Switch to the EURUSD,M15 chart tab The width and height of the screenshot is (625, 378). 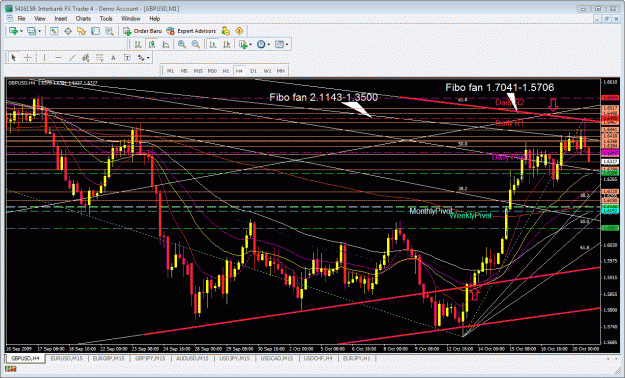(x=67, y=358)
